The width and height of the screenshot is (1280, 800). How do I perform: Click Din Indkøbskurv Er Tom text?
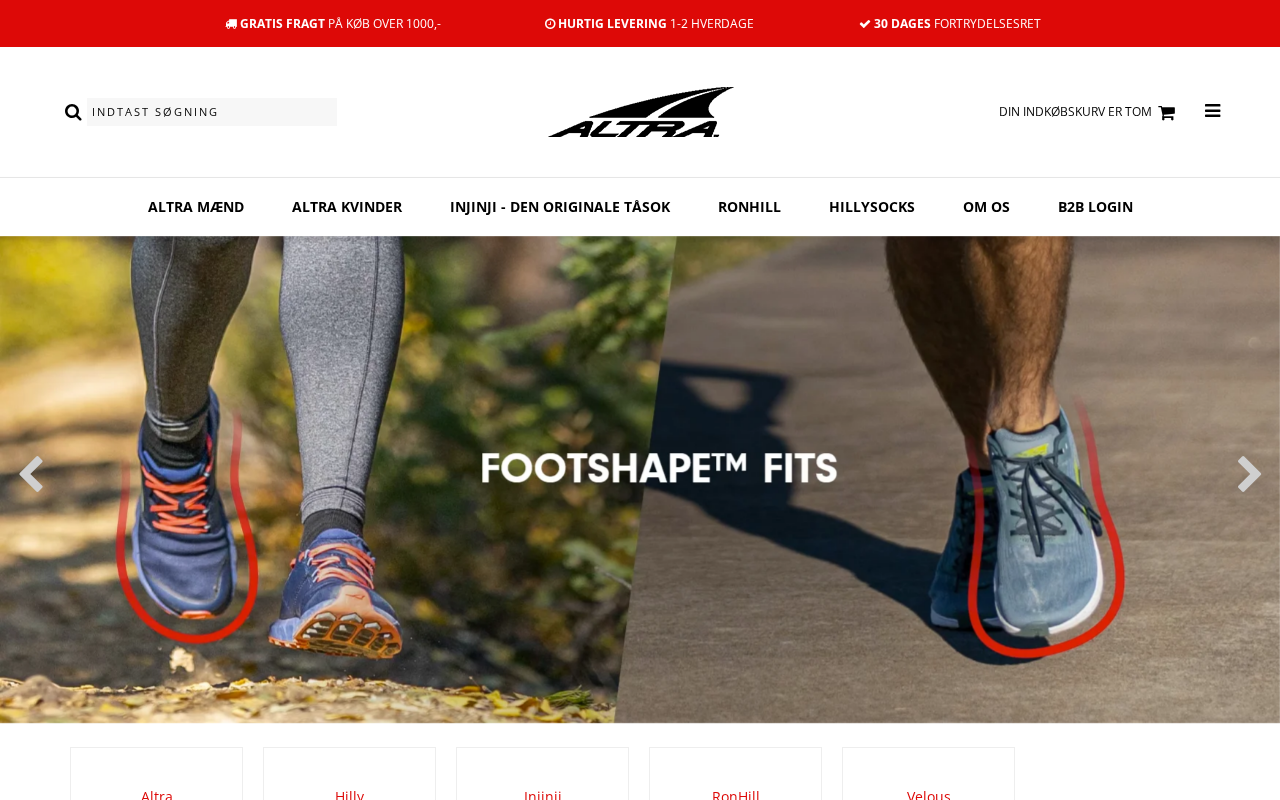pyautogui.click(x=1075, y=112)
